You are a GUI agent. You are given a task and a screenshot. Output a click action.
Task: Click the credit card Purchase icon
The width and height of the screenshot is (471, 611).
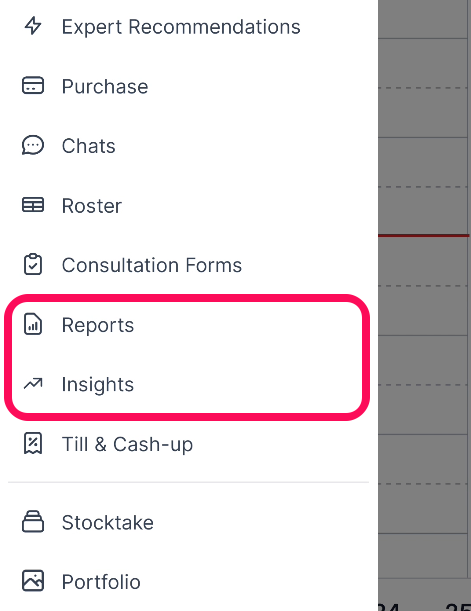click(x=33, y=86)
